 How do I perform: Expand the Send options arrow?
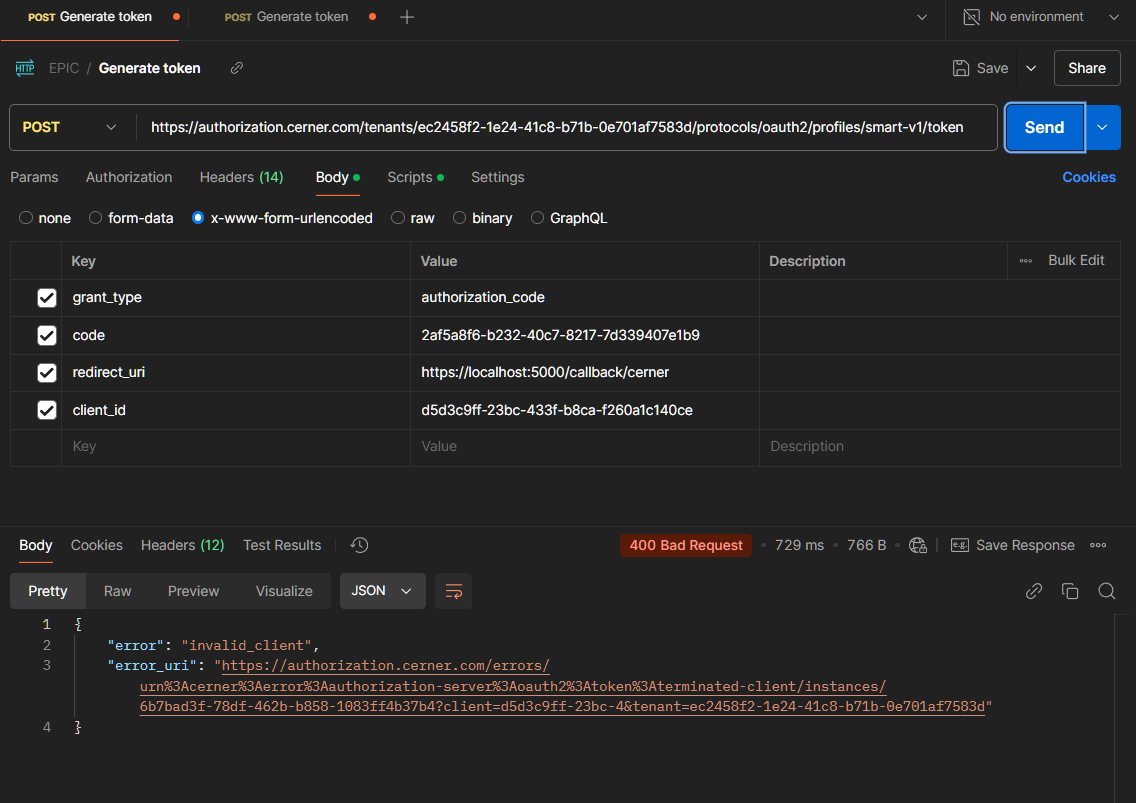1102,128
